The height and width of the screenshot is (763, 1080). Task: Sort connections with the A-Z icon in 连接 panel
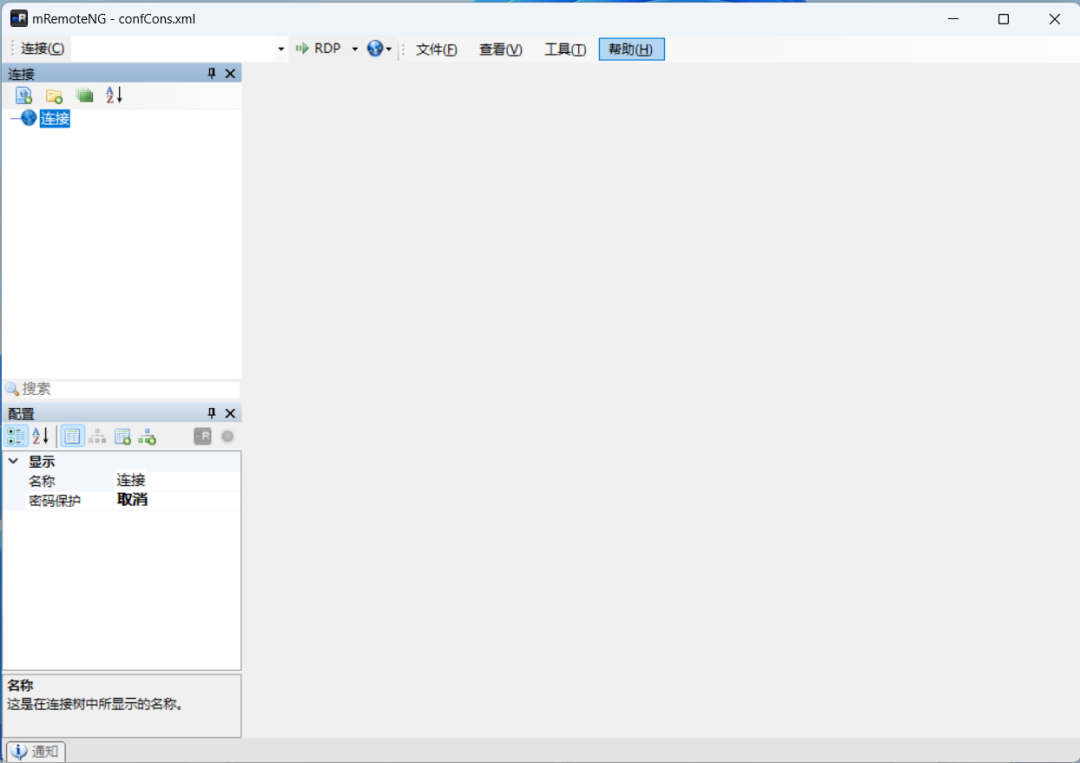(114, 95)
